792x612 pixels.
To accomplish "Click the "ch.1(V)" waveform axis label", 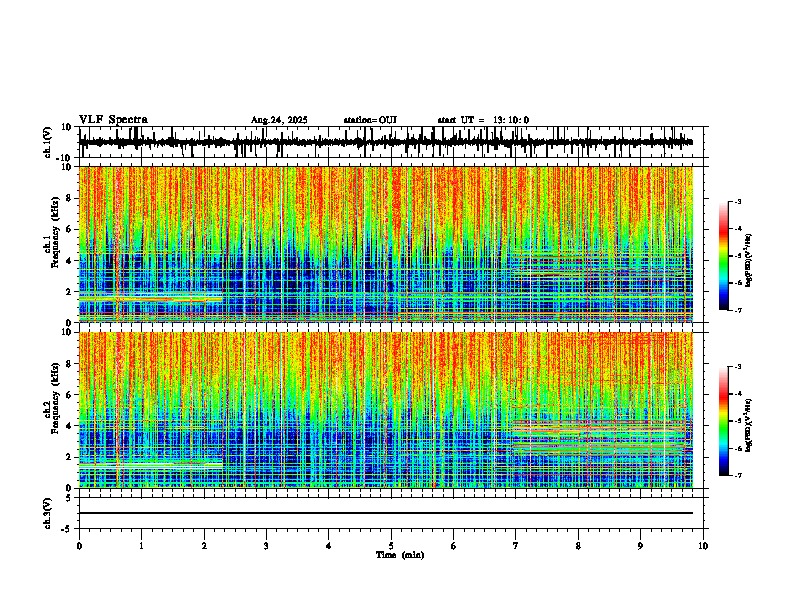I will tap(47, 142).
